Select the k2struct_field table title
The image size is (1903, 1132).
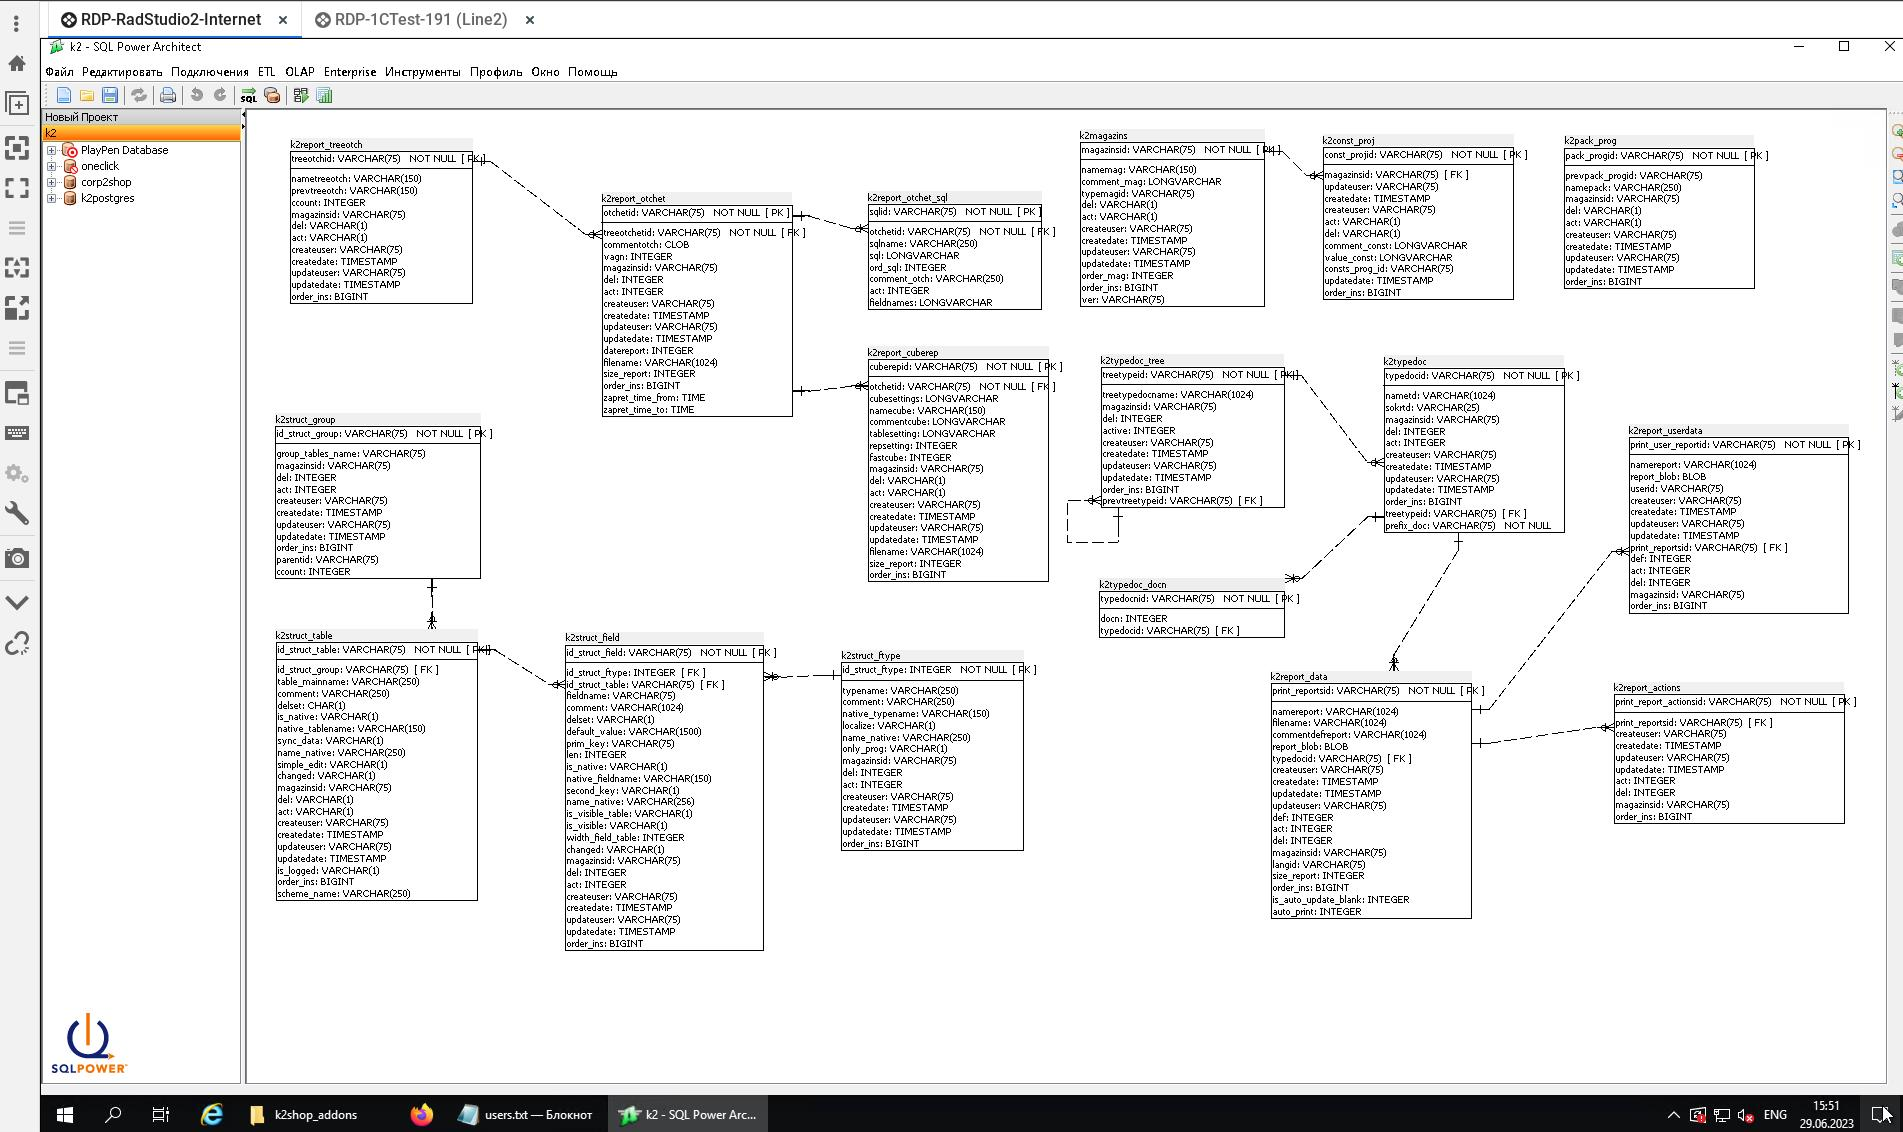click(592, 637)
